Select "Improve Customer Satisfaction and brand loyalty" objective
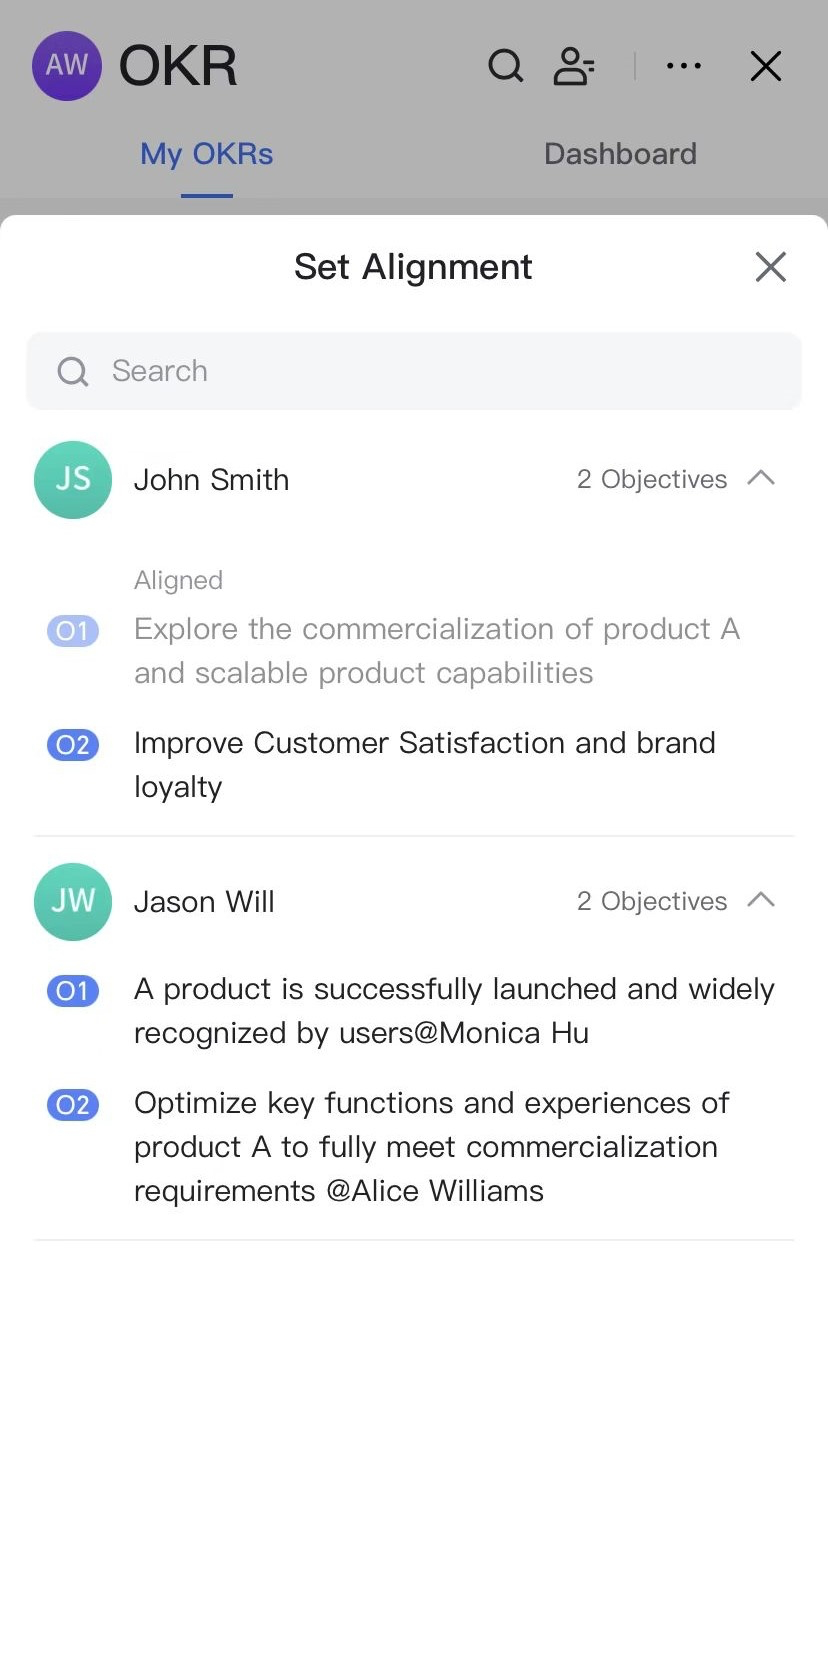The image size is (828, 1668). 424,764
